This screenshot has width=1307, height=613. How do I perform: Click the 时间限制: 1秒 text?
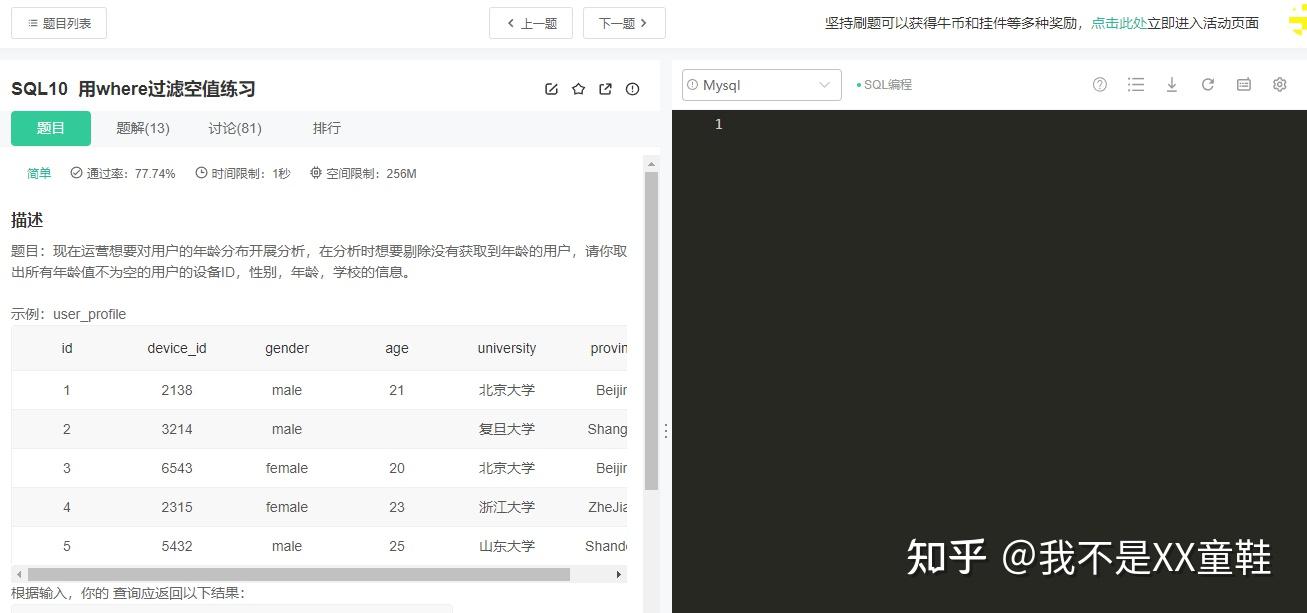point(243,173)
